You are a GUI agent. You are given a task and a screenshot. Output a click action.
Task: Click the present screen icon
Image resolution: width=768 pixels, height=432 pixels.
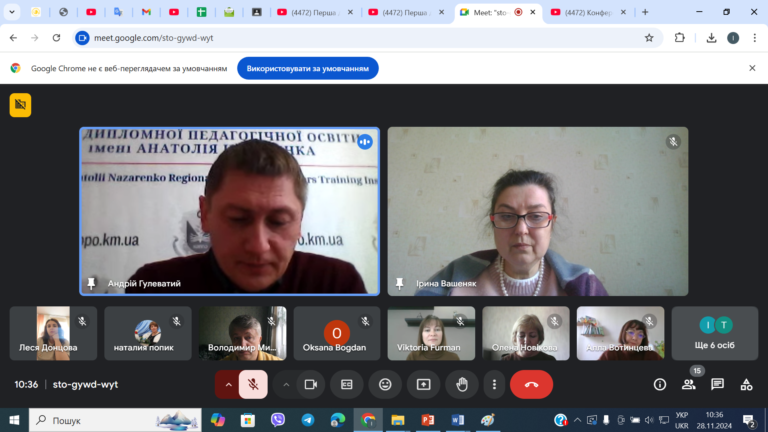point(423,384)
